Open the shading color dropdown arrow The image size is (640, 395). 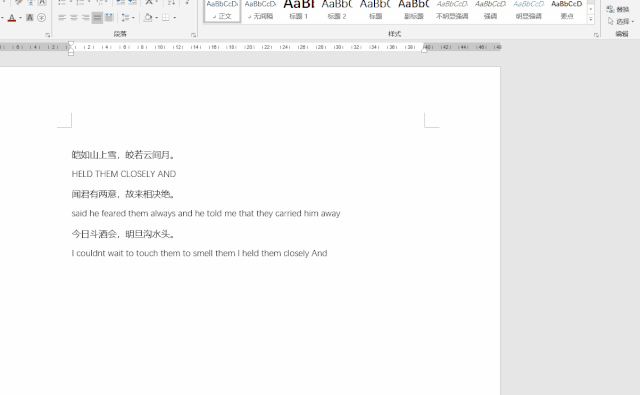point(157,18)
